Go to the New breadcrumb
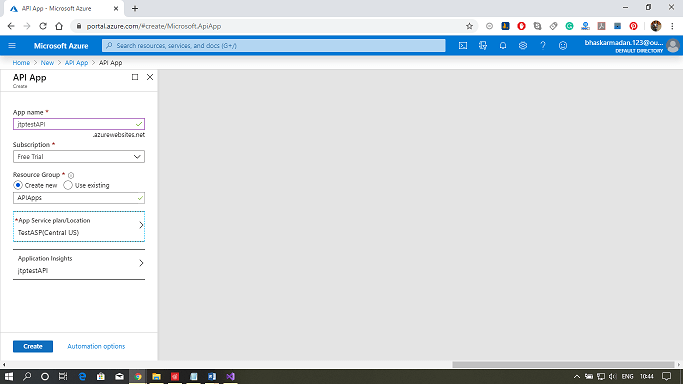This screenshot has width=683, height=384. point(47,63)
